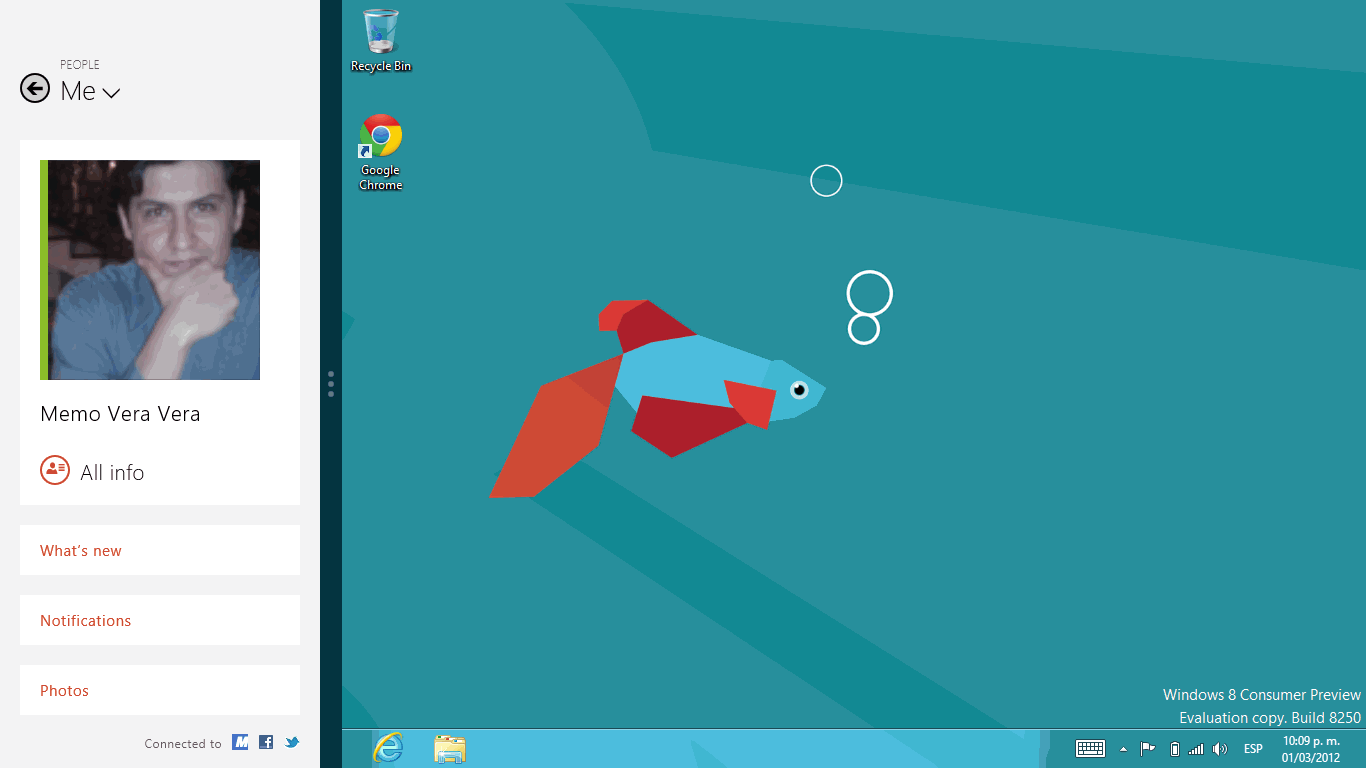1366x768 pixels.
Task: Click the All info contact card icon
Action: click(x=55, y=470)
